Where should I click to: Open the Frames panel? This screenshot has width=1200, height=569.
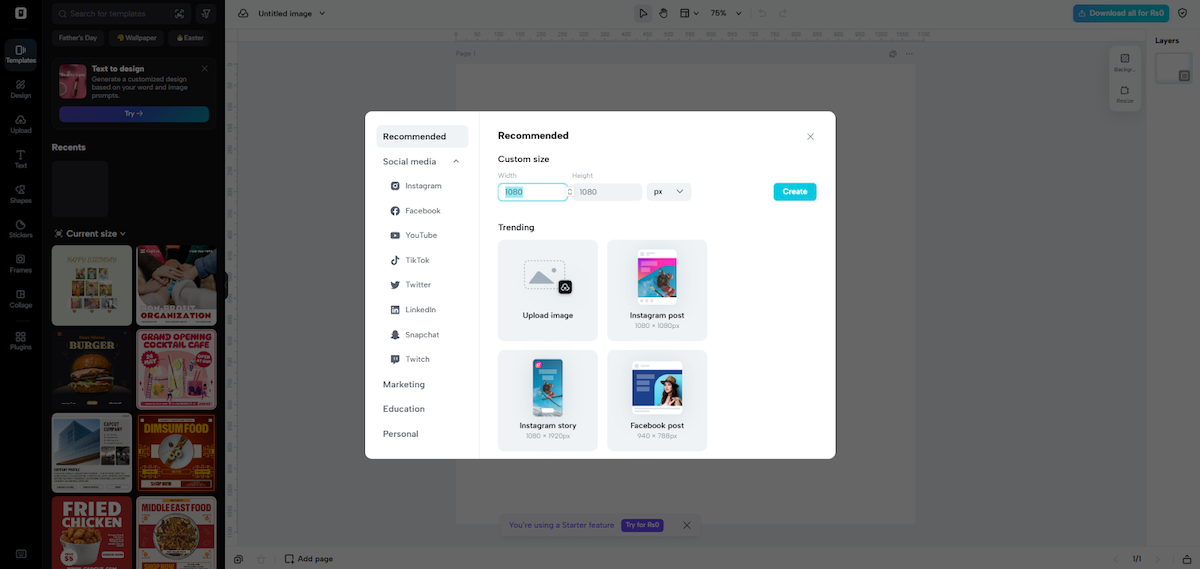20,264
